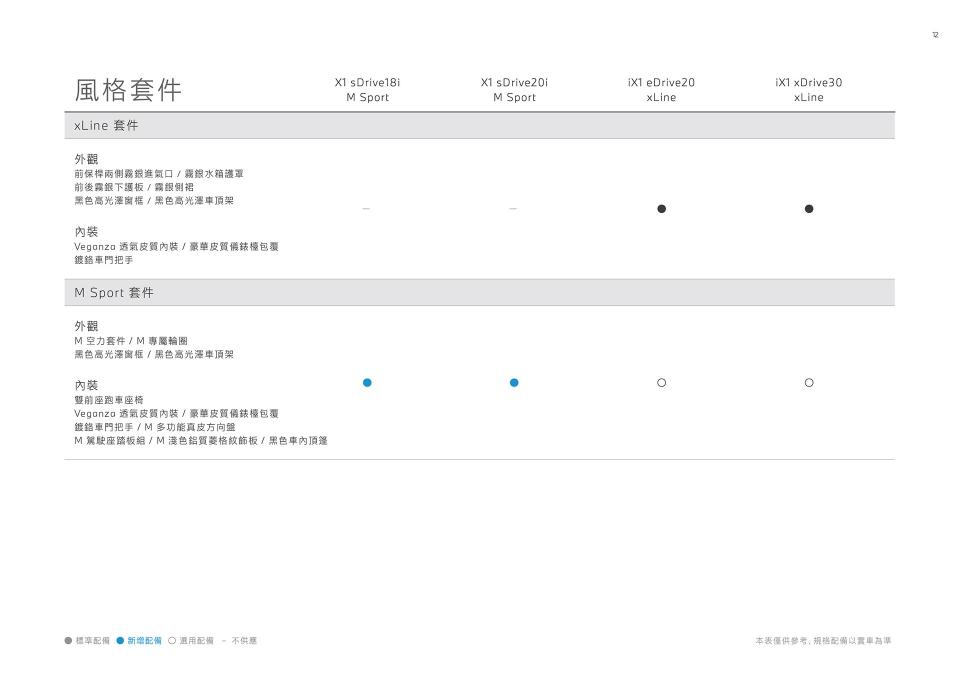Click the iX1 xDrive30 xLine column header

click(x=809, y=90)
